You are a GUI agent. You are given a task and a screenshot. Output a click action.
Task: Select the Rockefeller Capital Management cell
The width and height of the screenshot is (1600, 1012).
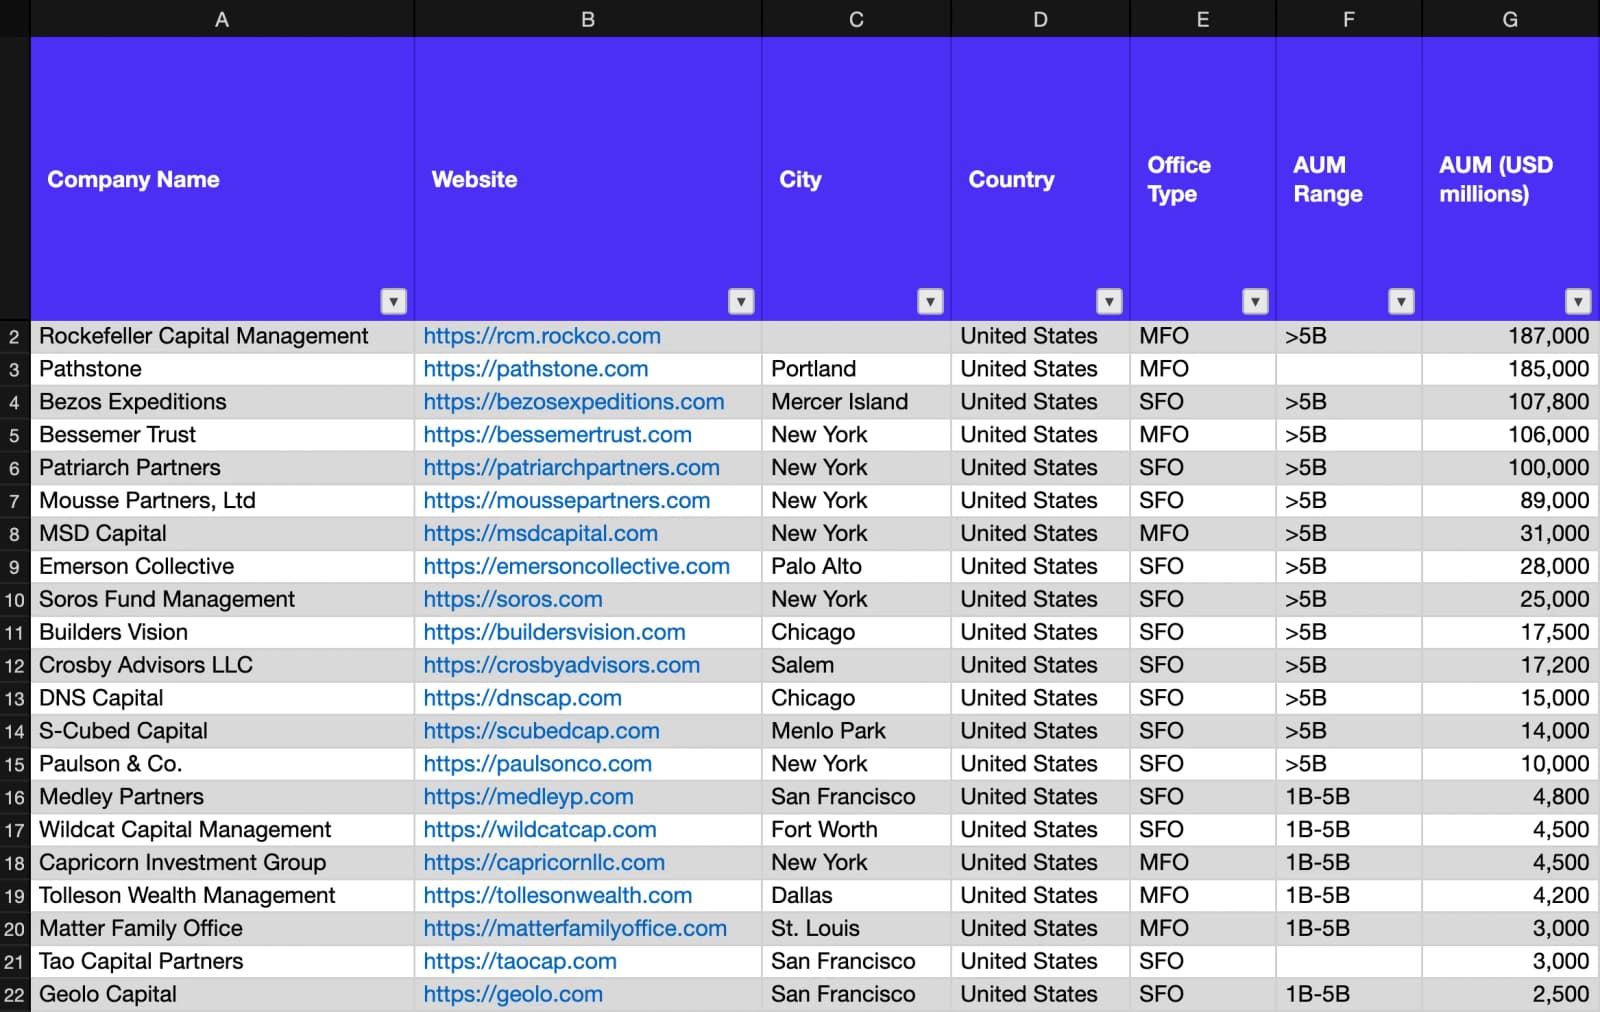[222, 337]
